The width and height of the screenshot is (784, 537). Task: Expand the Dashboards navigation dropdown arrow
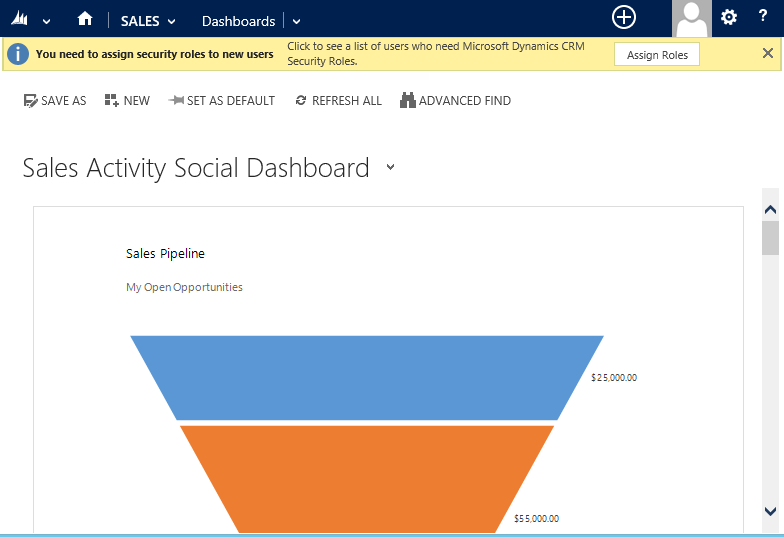pos(296,21)
